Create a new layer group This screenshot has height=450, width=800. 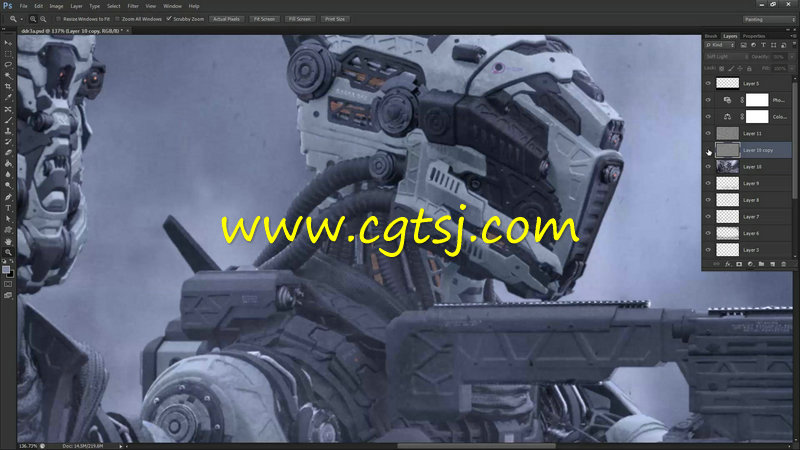point(761,264)
